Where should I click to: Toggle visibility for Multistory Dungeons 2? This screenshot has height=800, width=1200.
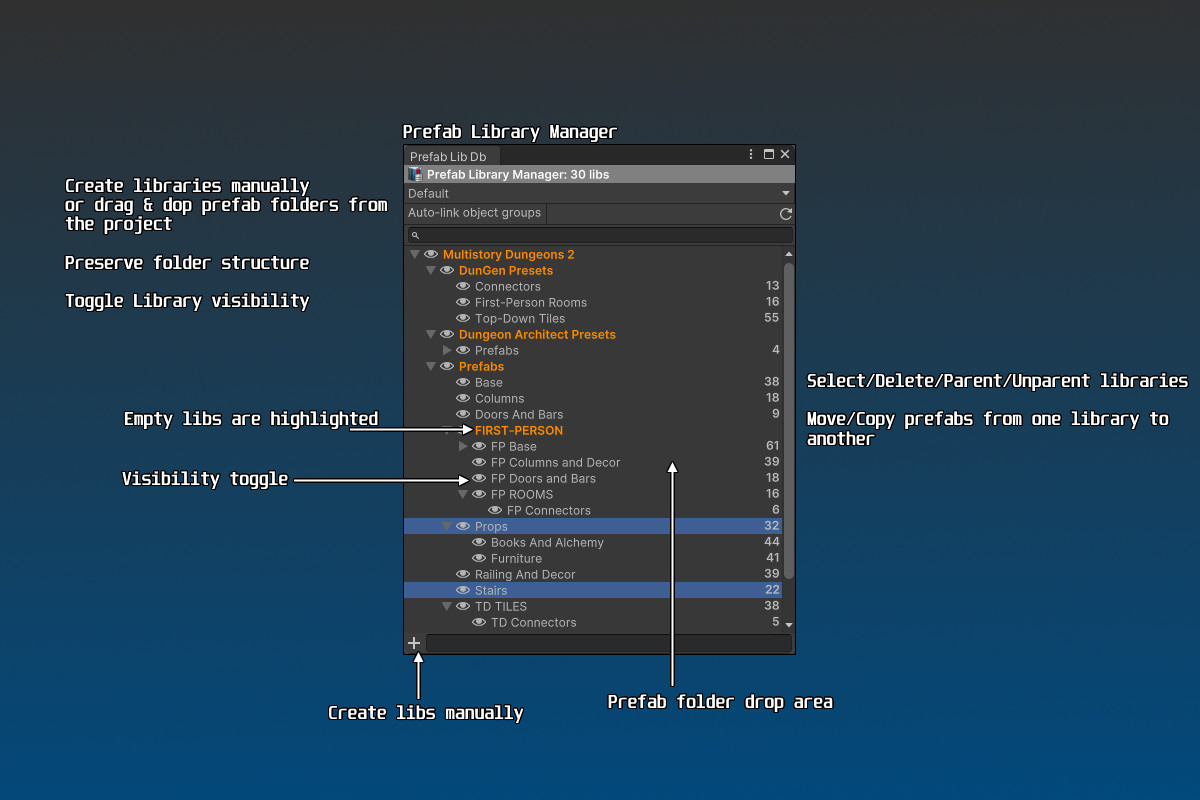point(431,254)
